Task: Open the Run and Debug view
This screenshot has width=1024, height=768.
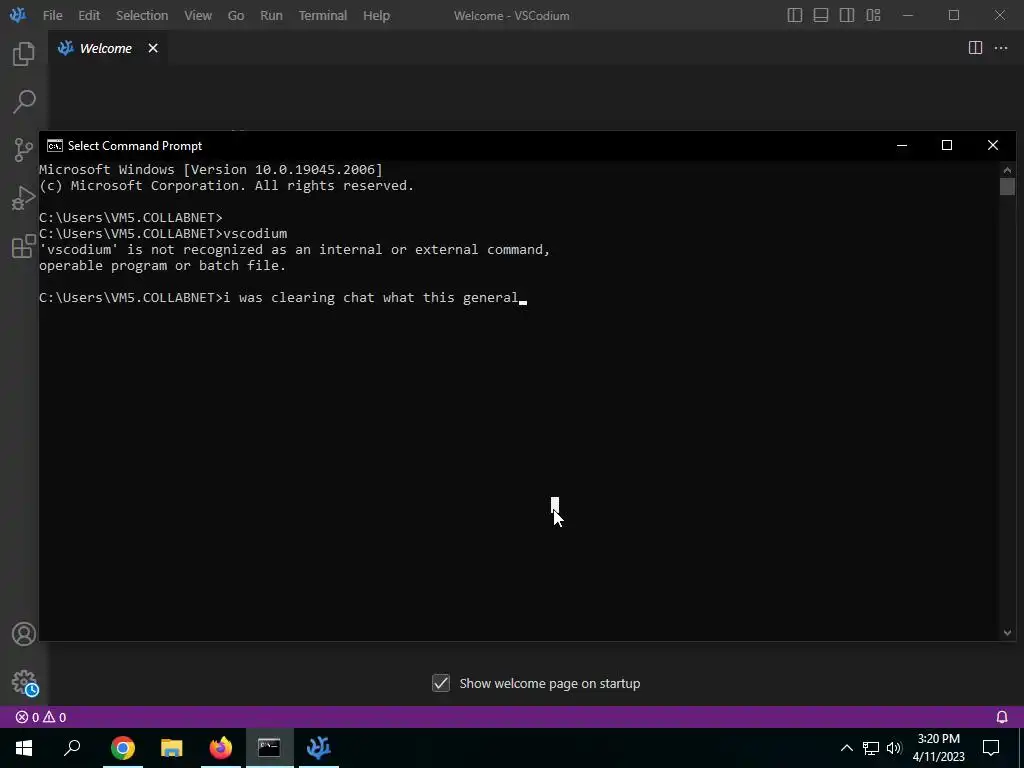Action: click(x=24, y=198)
